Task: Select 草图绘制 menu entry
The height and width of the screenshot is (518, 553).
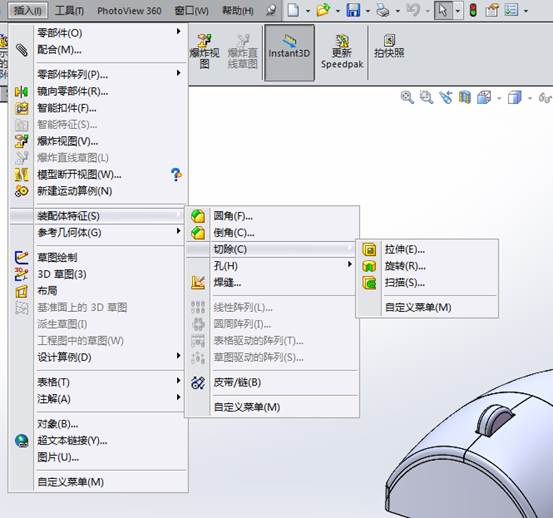Action: [98, 257]
